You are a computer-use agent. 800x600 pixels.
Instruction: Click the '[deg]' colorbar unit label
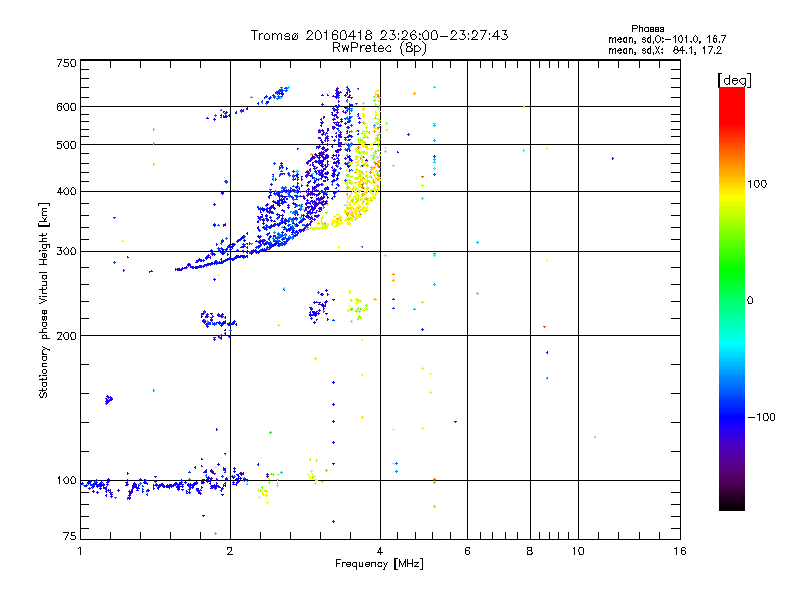tap(734, 80)
